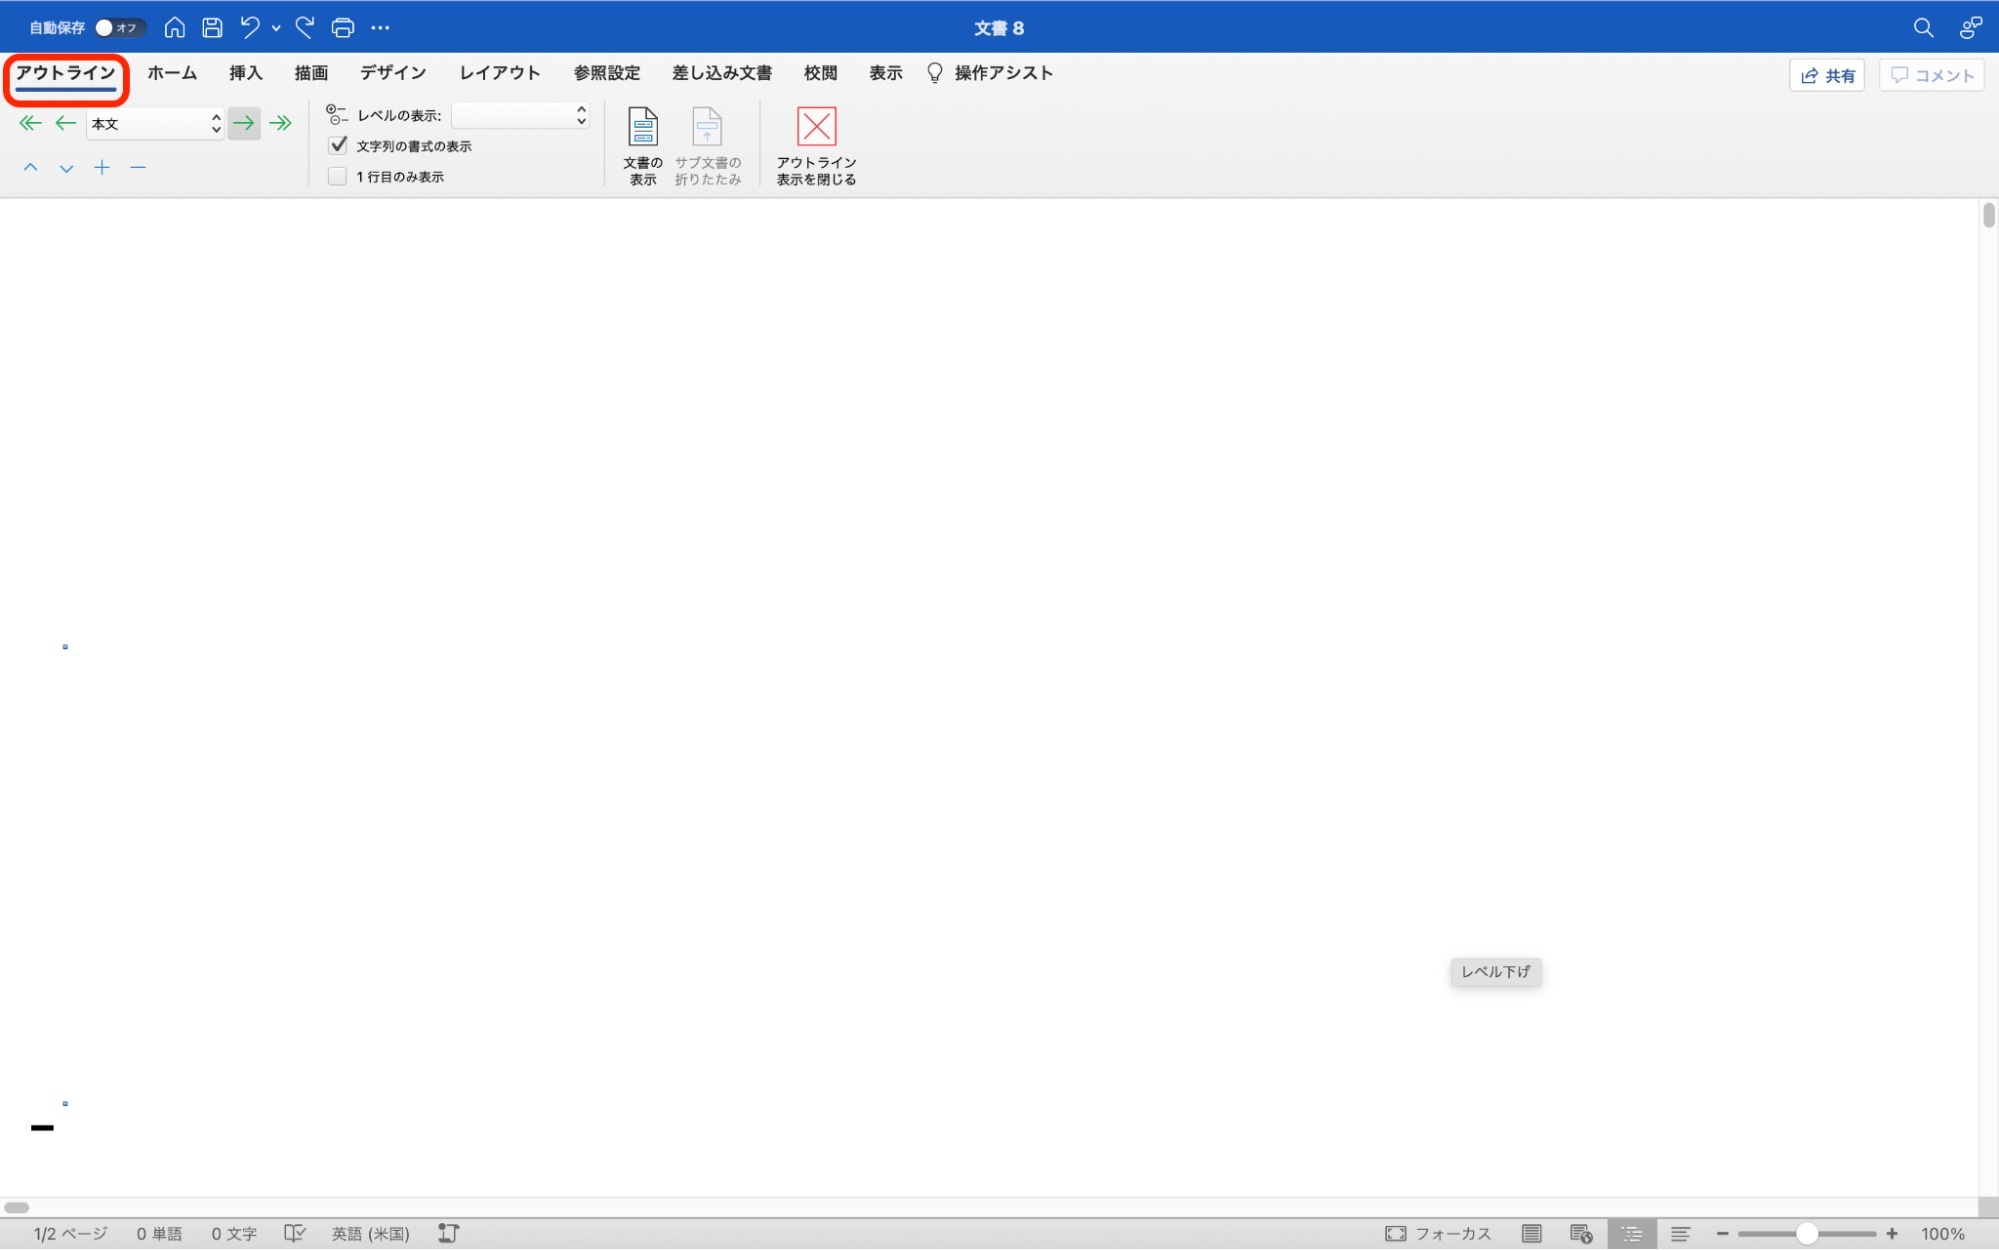The width and height of the screenshot is (1999, 1250).
Task: Click the レベルの表示 outline icon
Action: 337,116
